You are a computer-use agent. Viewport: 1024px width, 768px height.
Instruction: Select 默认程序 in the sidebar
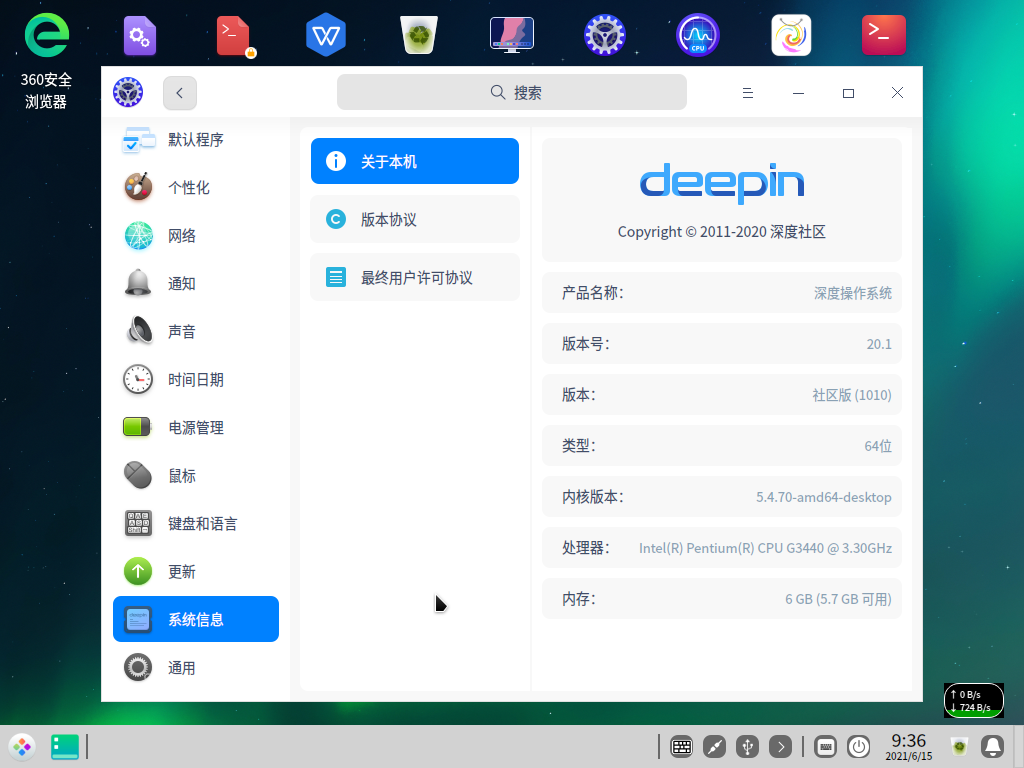196,140
